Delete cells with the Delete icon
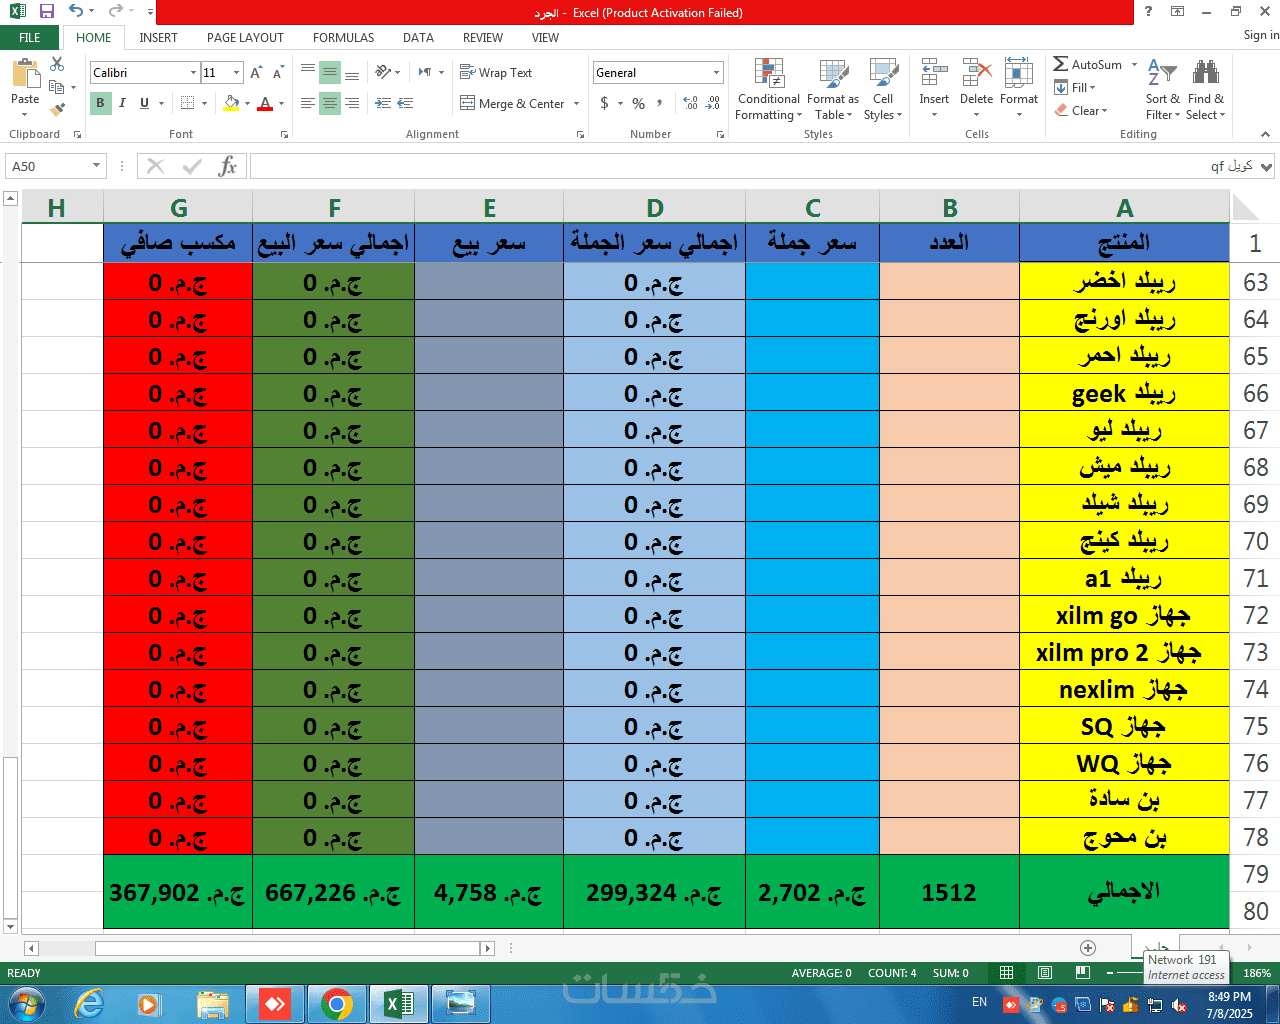This screenshot has width=1280, height=1024. [x=976, y=75]
